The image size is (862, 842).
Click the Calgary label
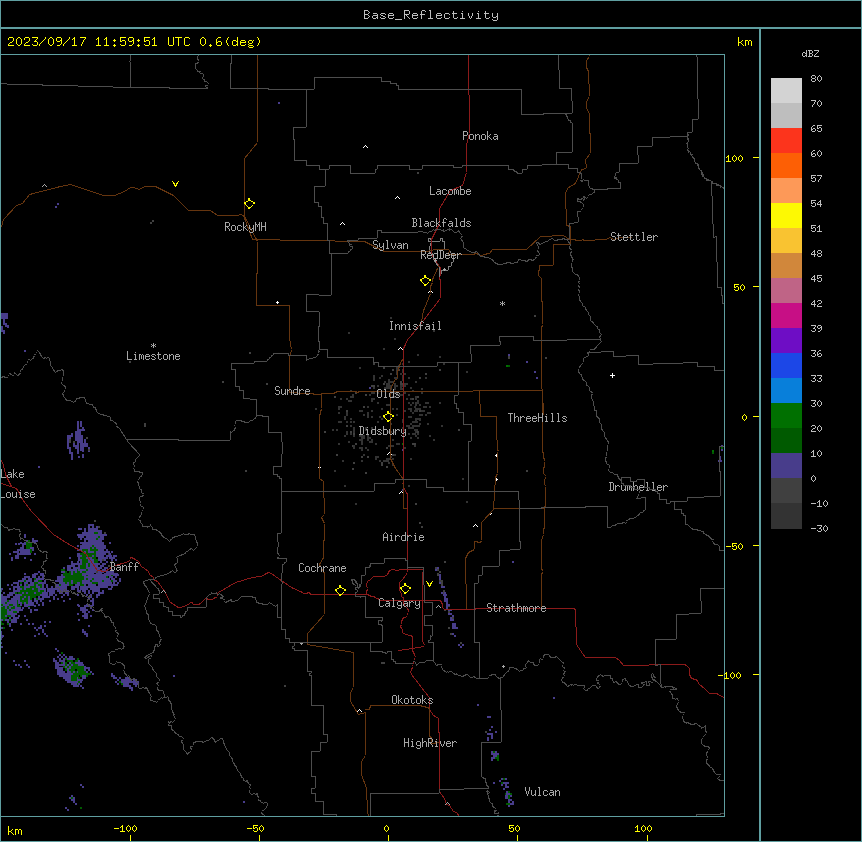coord(399,603)
